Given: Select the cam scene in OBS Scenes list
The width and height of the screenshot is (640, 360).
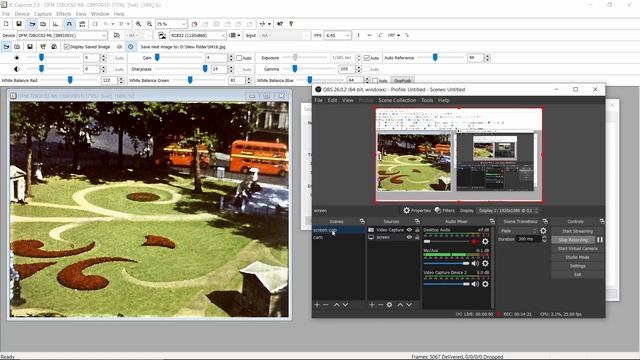Looking at the screenshot, I should (338, 238).
